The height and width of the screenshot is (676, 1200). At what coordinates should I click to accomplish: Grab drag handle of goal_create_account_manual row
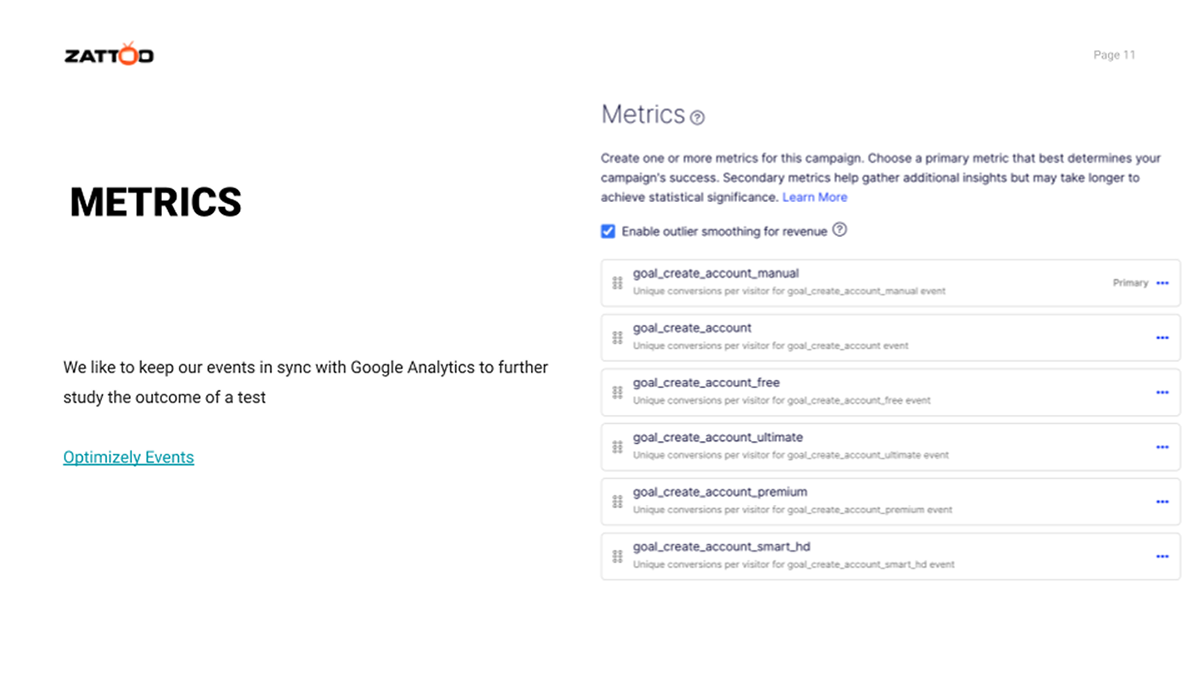617,283
